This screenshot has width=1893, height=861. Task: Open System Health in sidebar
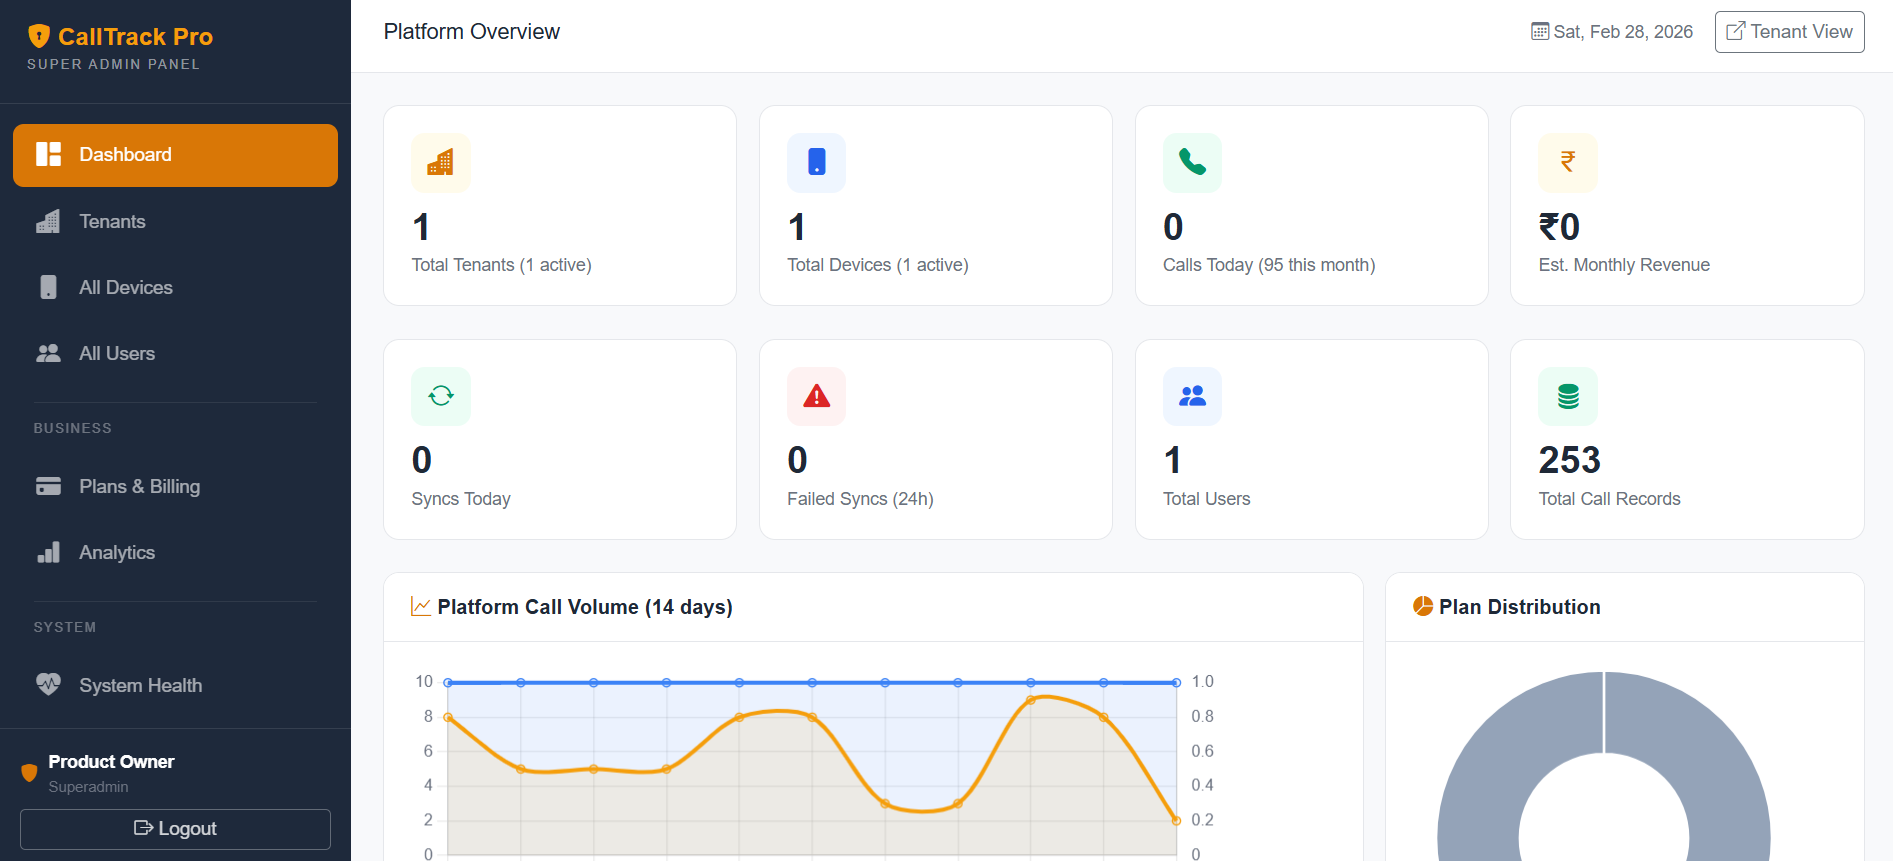click(175, 685)
